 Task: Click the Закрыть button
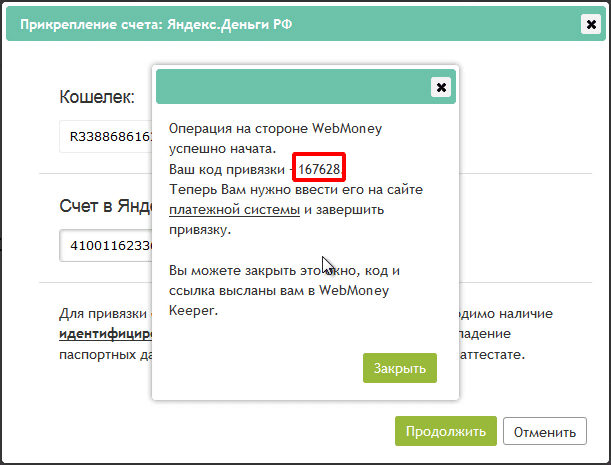[400, 368]
